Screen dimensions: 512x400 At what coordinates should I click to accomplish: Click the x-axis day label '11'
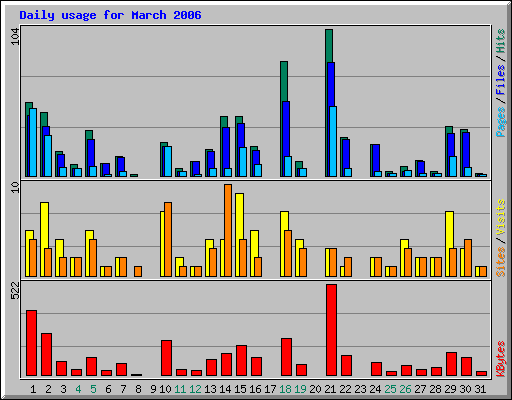pyautogui.click(x=180, y=389)
